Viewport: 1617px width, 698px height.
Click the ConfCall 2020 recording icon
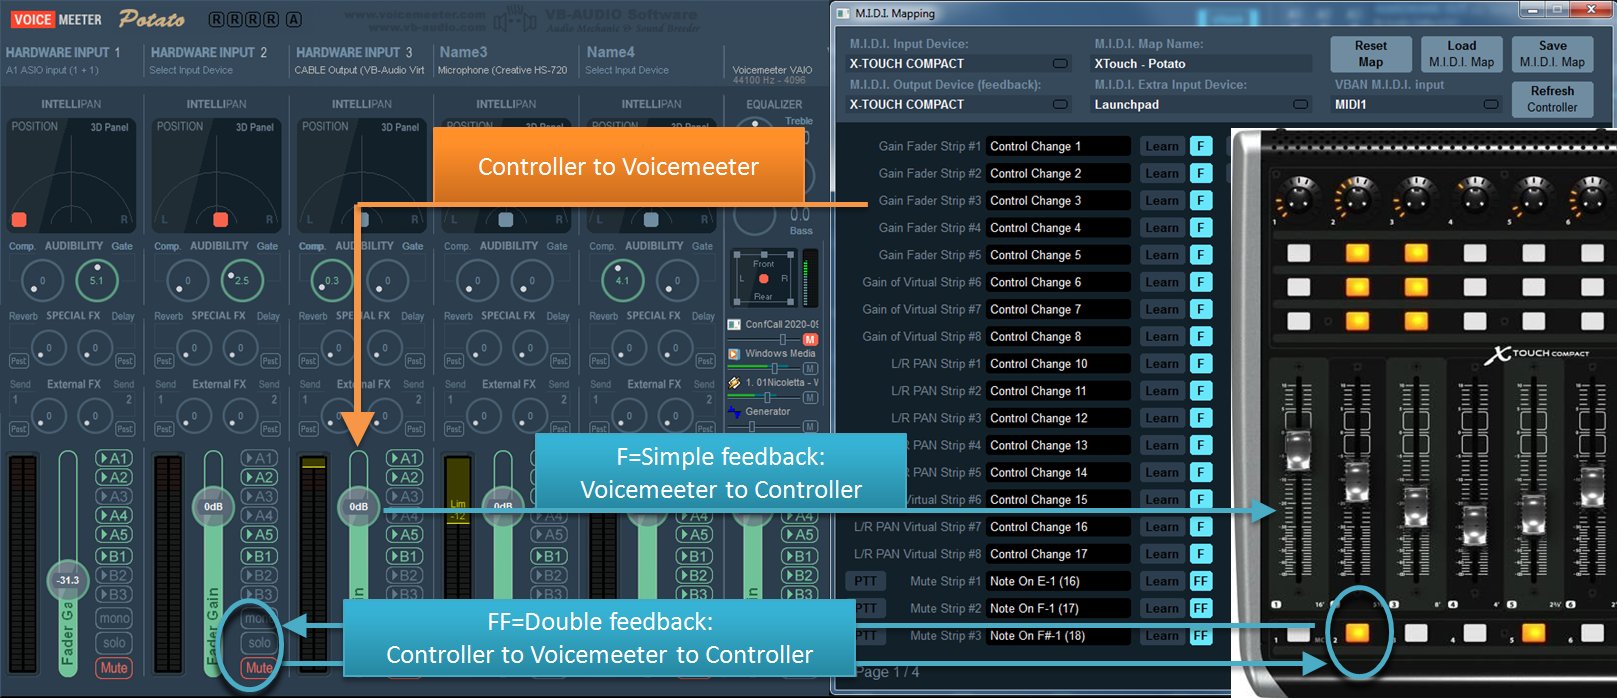point(735,324)
